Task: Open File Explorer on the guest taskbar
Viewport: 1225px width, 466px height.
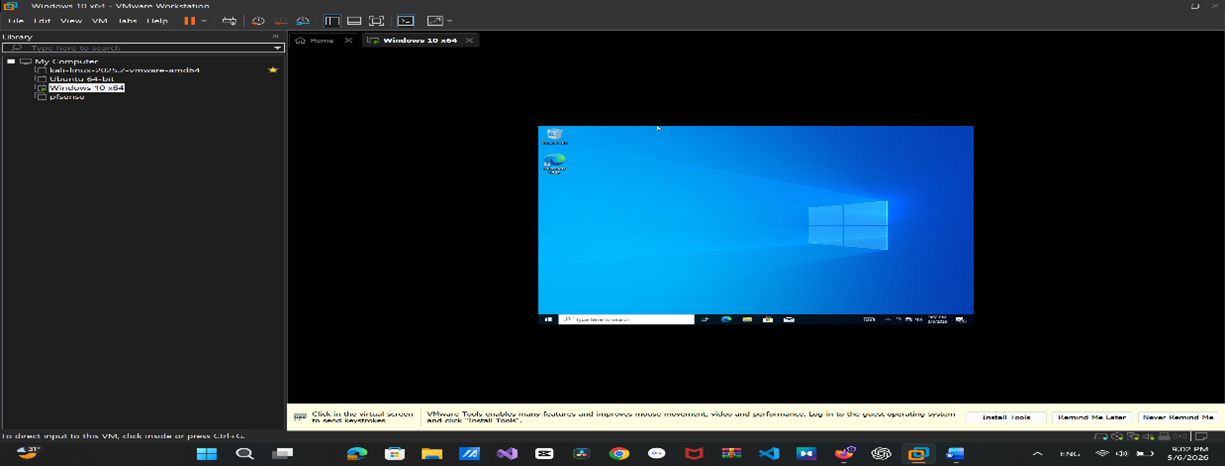Action: 748,320
